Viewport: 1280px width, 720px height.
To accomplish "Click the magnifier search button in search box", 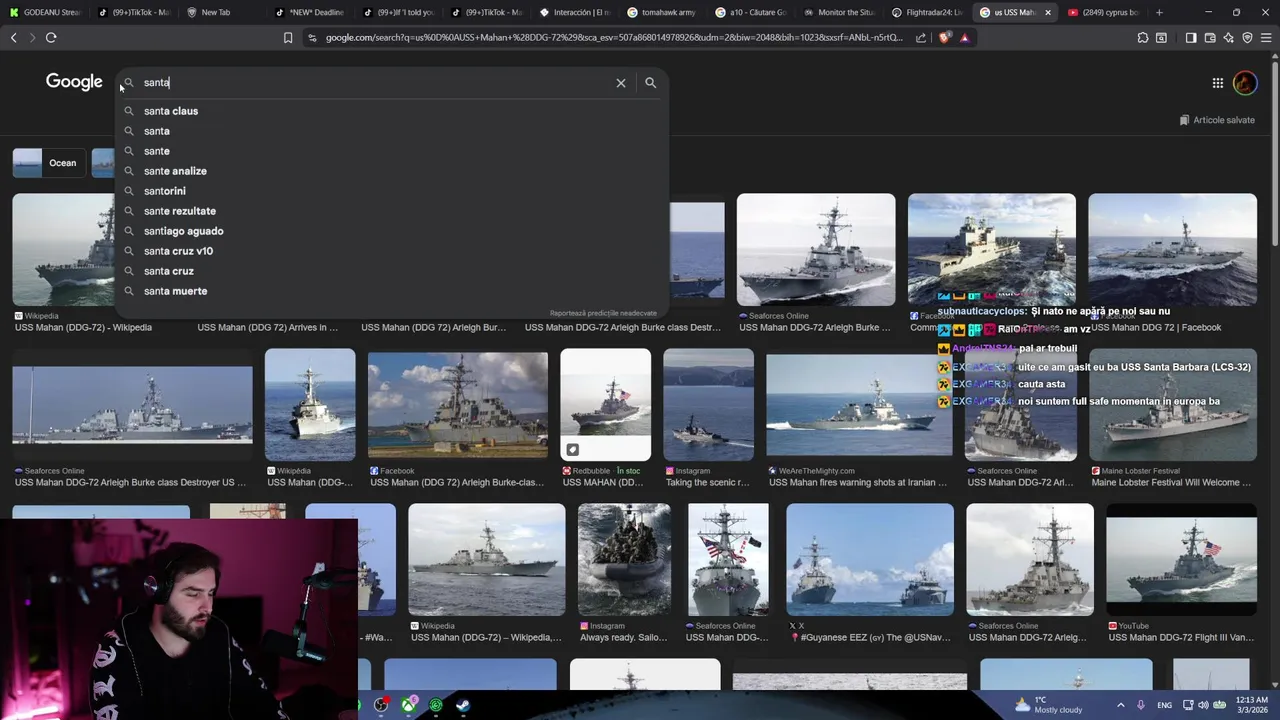I will [x=650, y=83].
